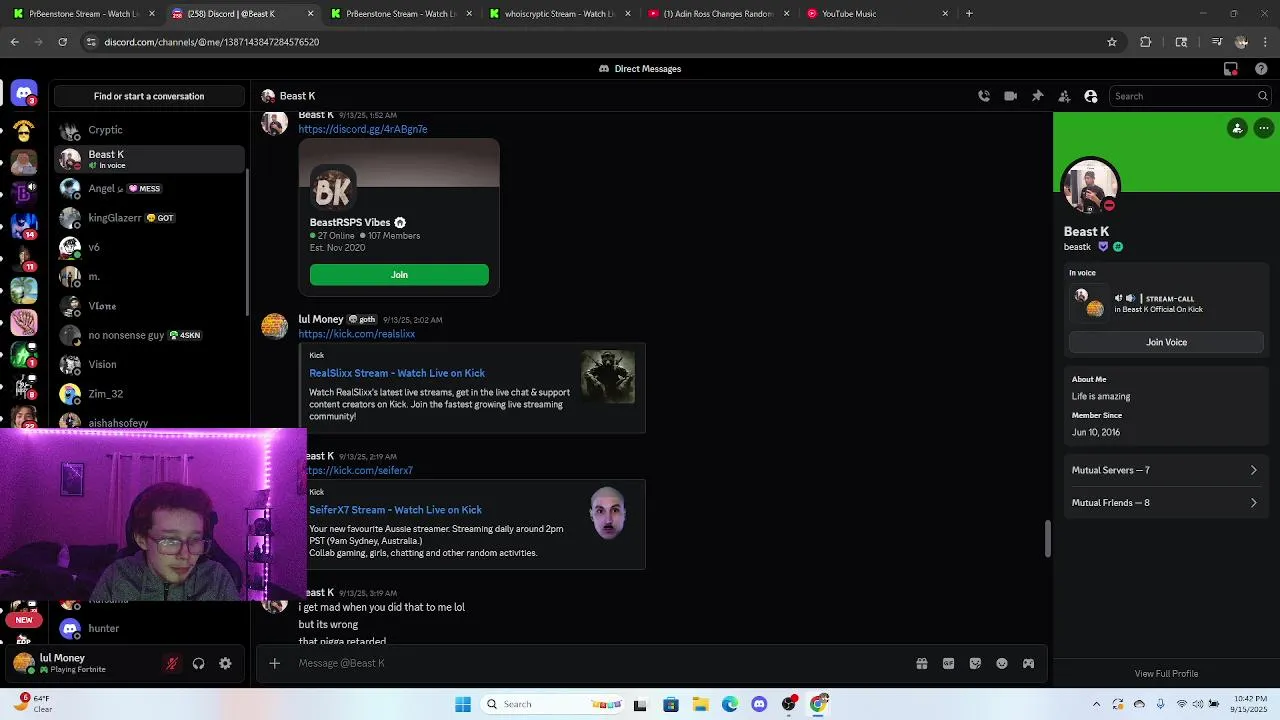The image size is (1280, 720).
Task: Go back in browser history
Action: click(15, 42)
